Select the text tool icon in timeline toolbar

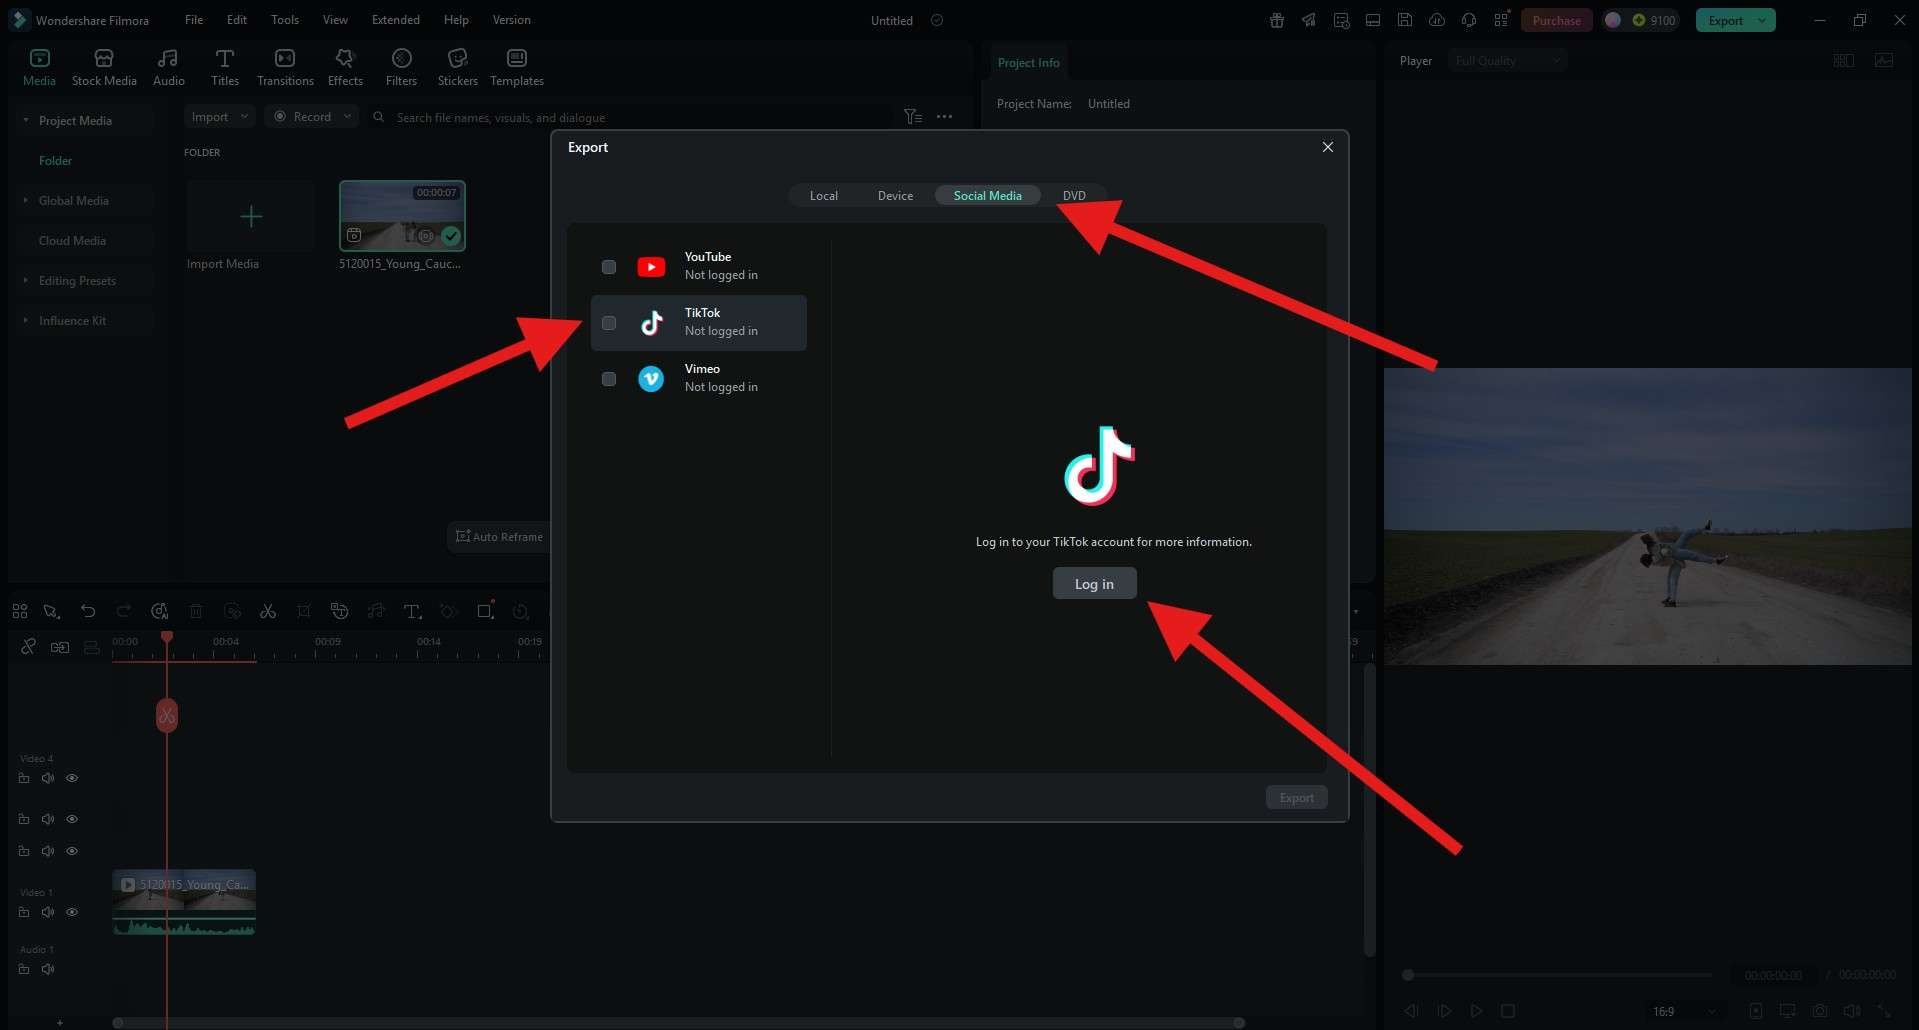412,611
